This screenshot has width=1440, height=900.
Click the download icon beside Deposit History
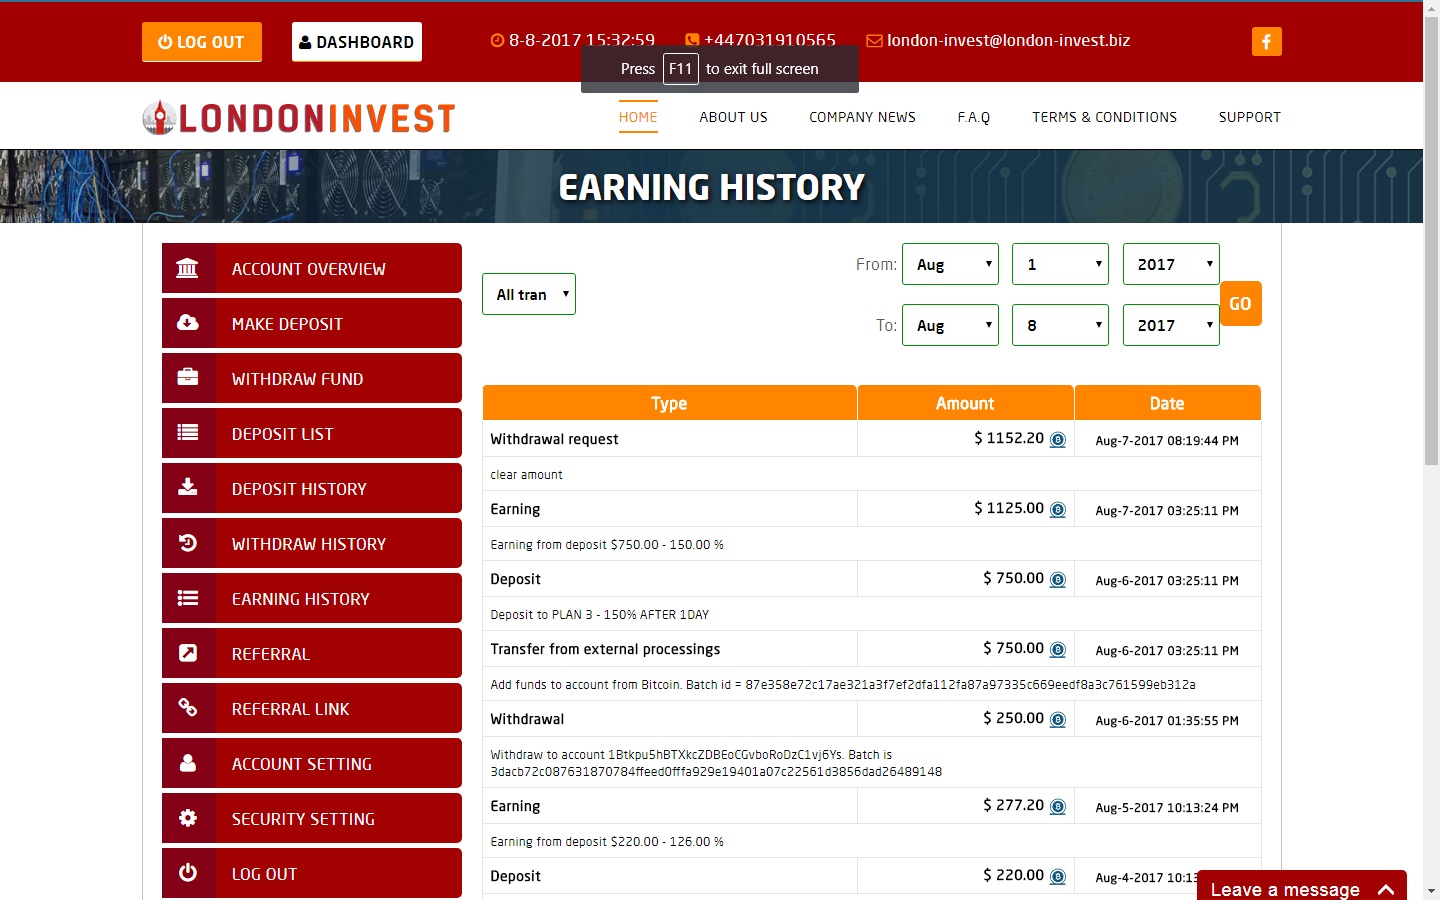[x=187, y=487]
